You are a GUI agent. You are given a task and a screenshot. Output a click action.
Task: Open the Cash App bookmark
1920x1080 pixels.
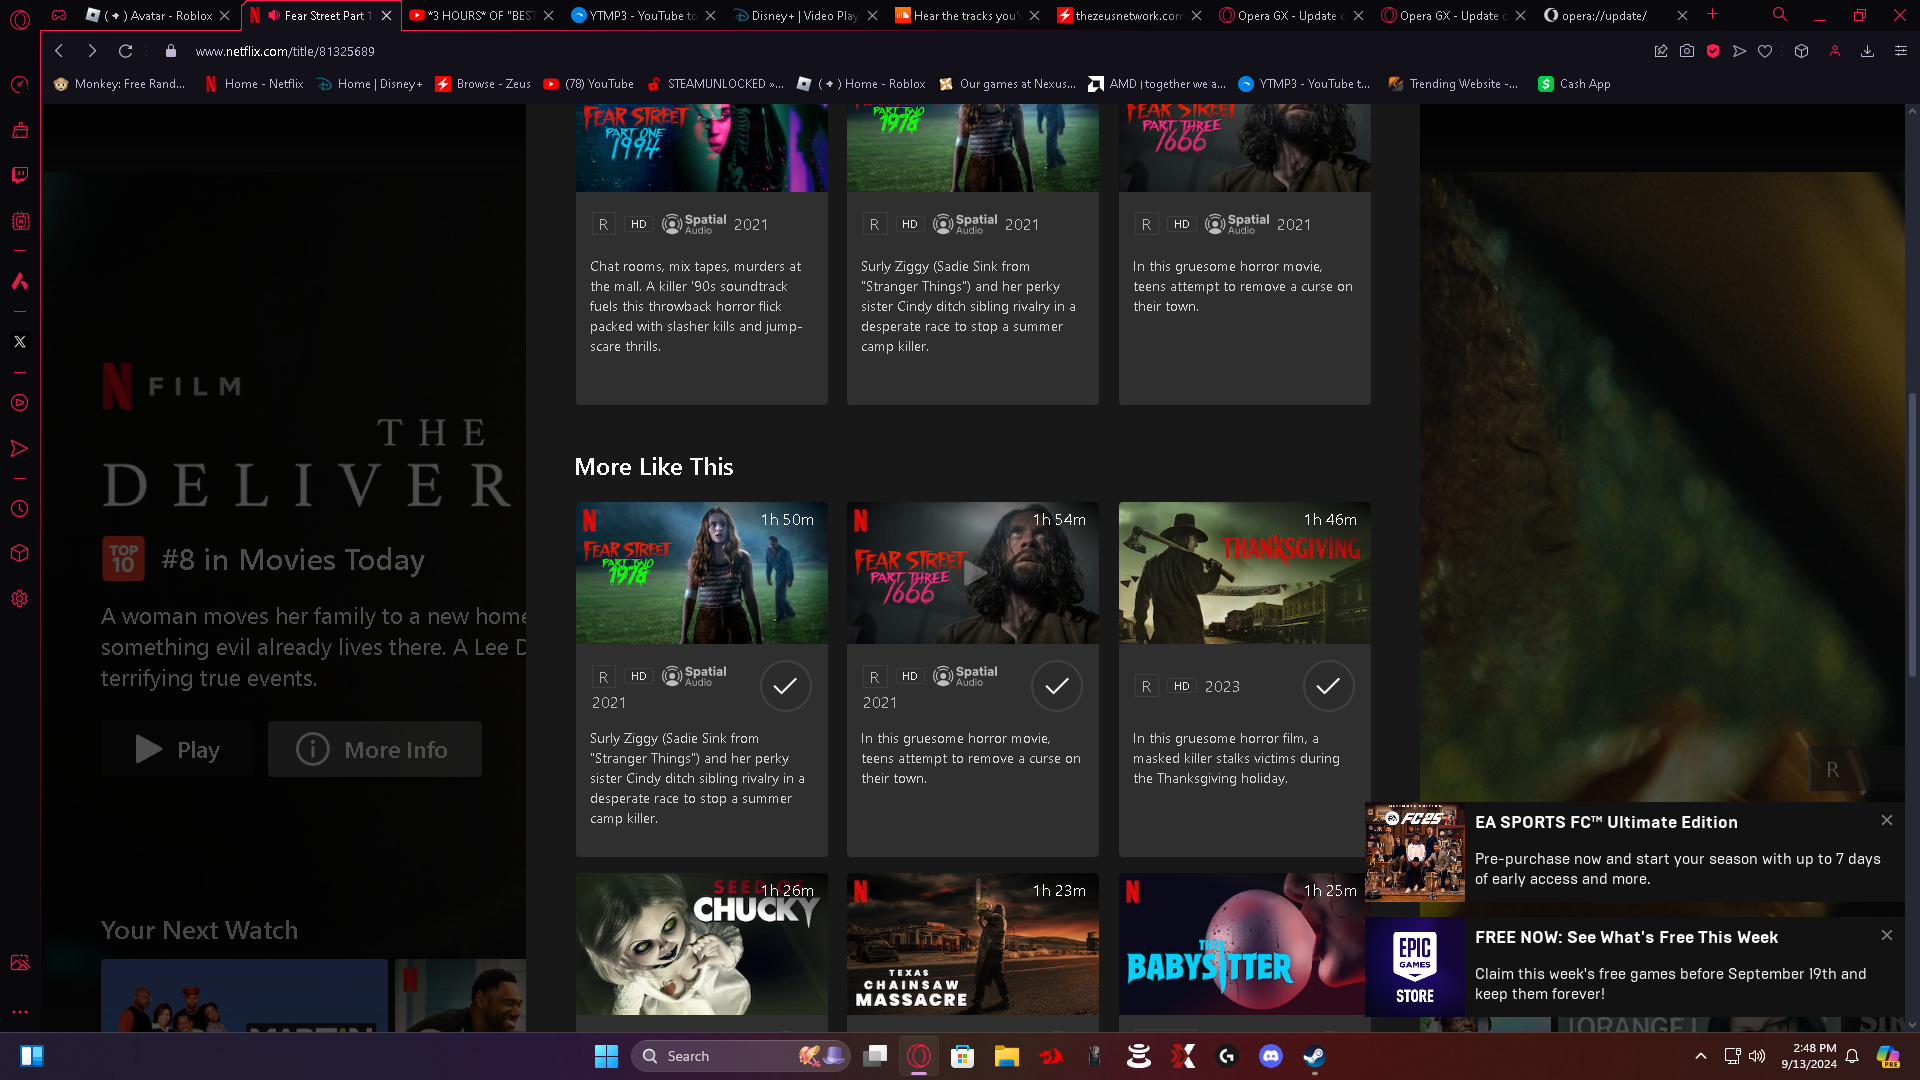(x=1574, y=84)
